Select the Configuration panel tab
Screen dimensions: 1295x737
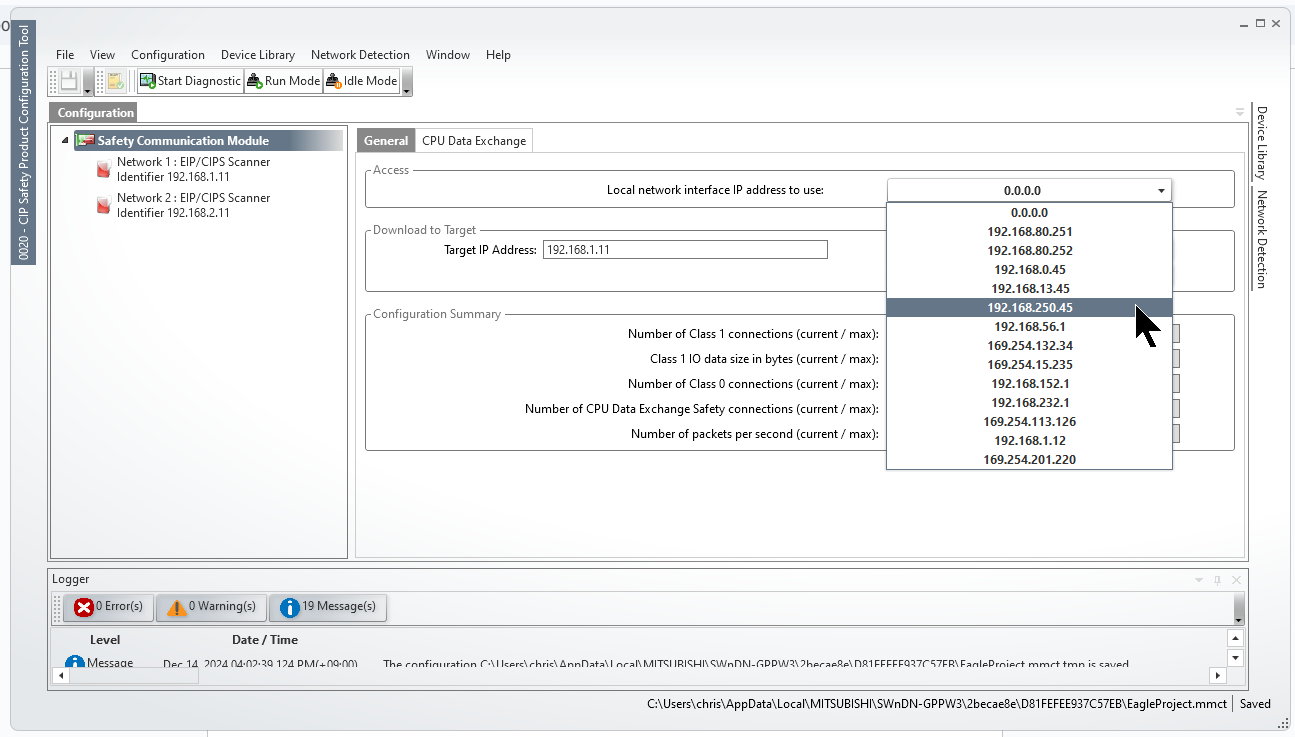[x=95, y=113]
